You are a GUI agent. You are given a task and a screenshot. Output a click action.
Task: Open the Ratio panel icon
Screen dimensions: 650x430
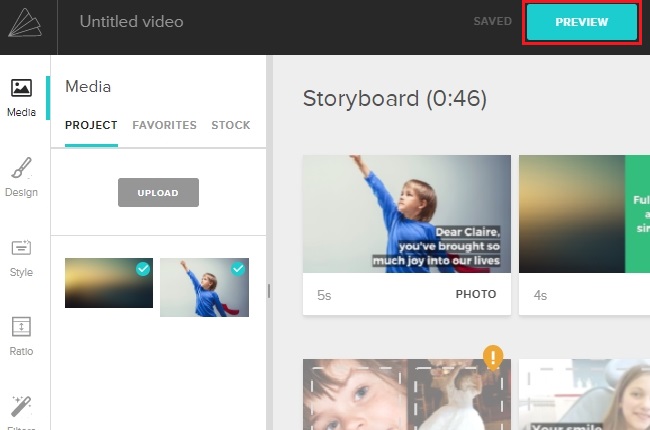click(x=21, y=327)
